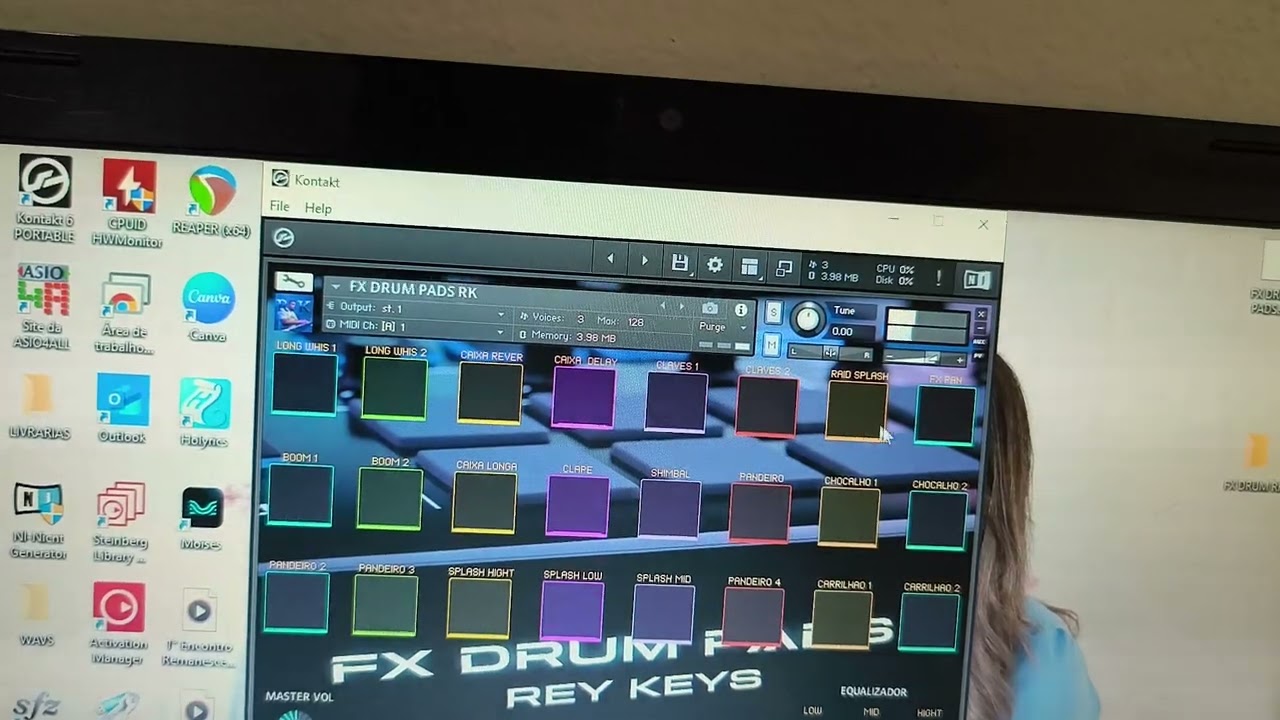
Task: Open the Purge dropdown
Action: pyautogui.click(x=723, y=327)
